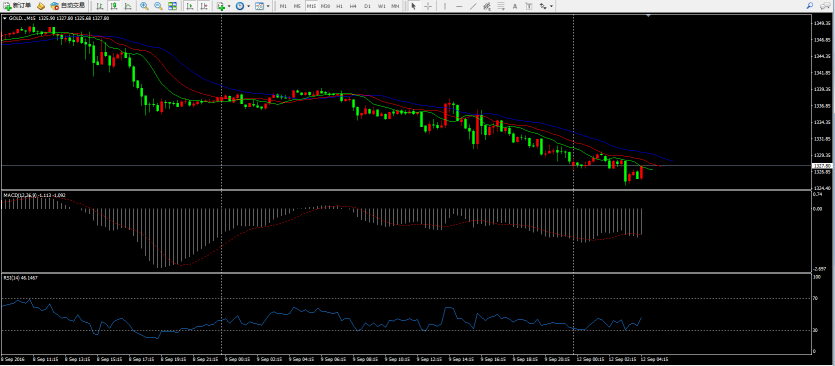Select the H1 timeframe
835x366 pixels.
[339, 6]
